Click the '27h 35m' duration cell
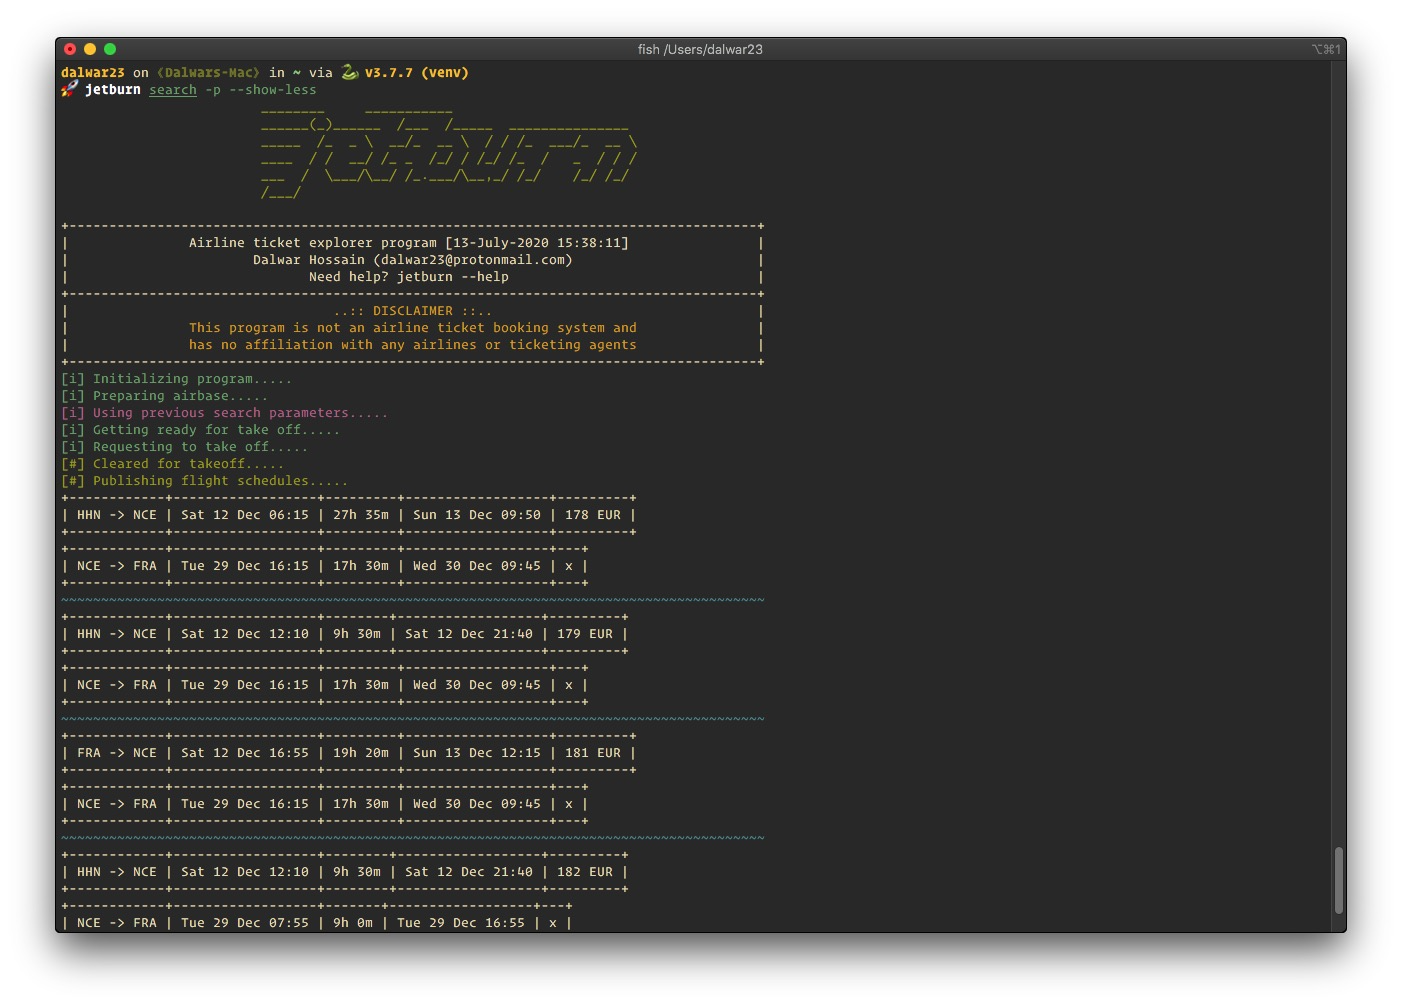 click(x=361, y=515)
